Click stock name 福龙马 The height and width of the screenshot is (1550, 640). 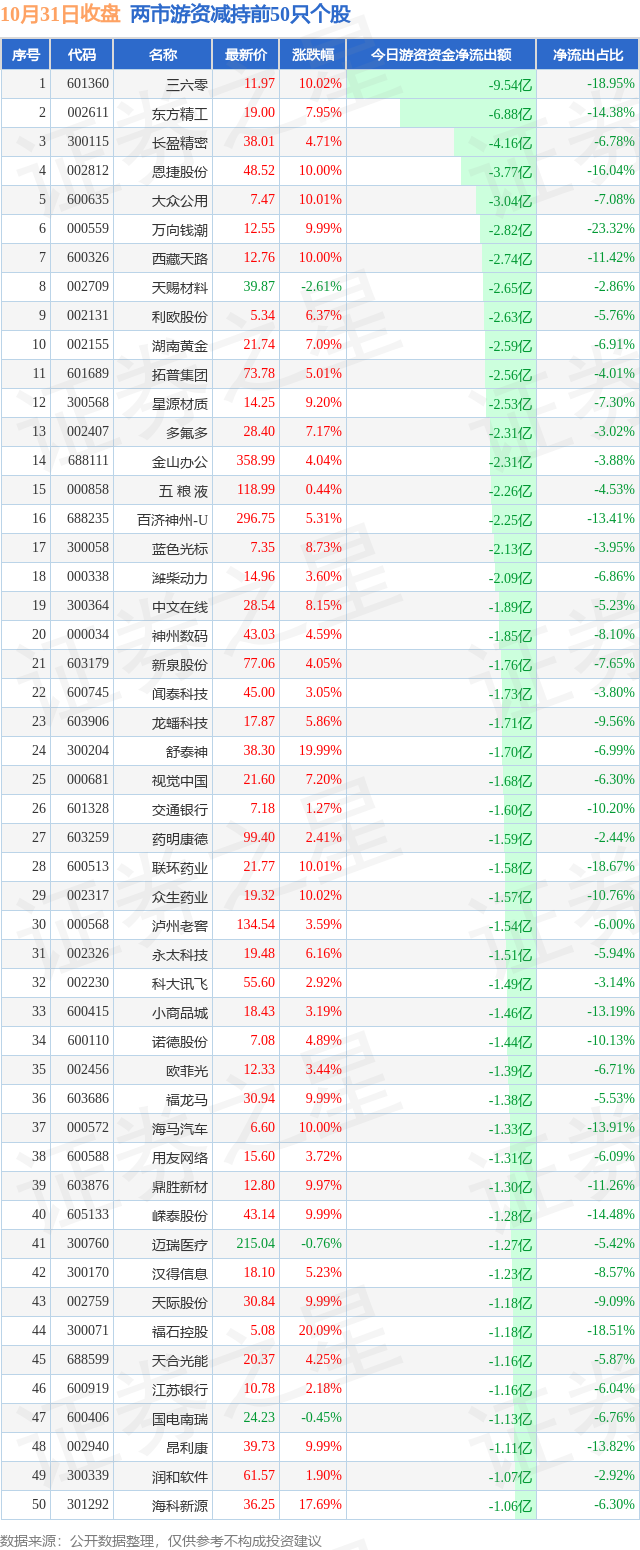pos(187,1099)
